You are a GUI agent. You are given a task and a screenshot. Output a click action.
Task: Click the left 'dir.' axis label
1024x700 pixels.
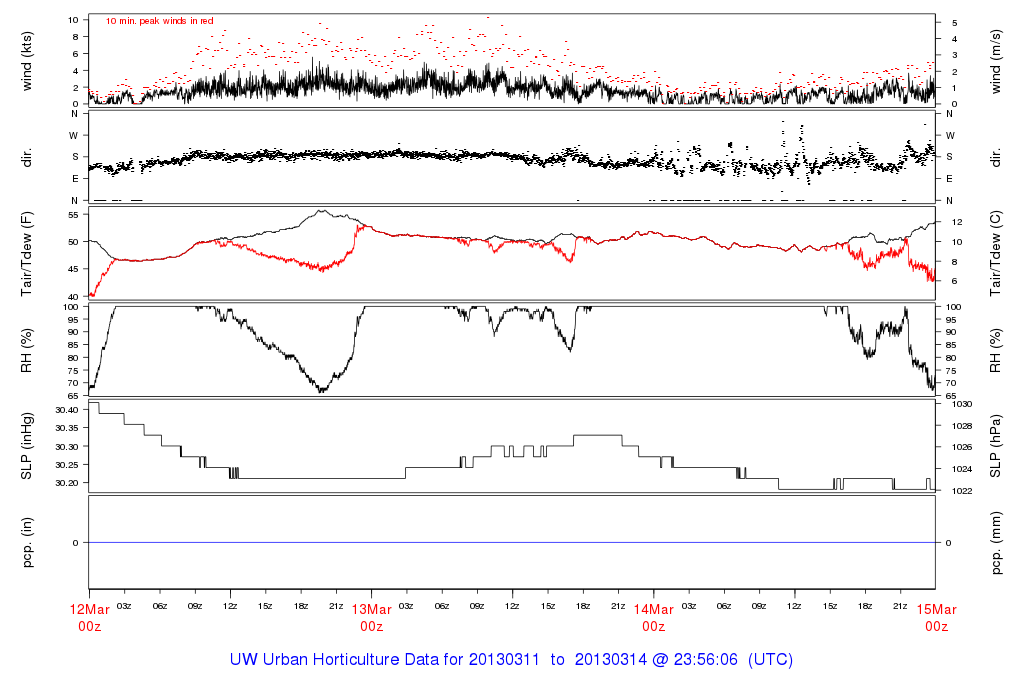(x=27, y=157)
